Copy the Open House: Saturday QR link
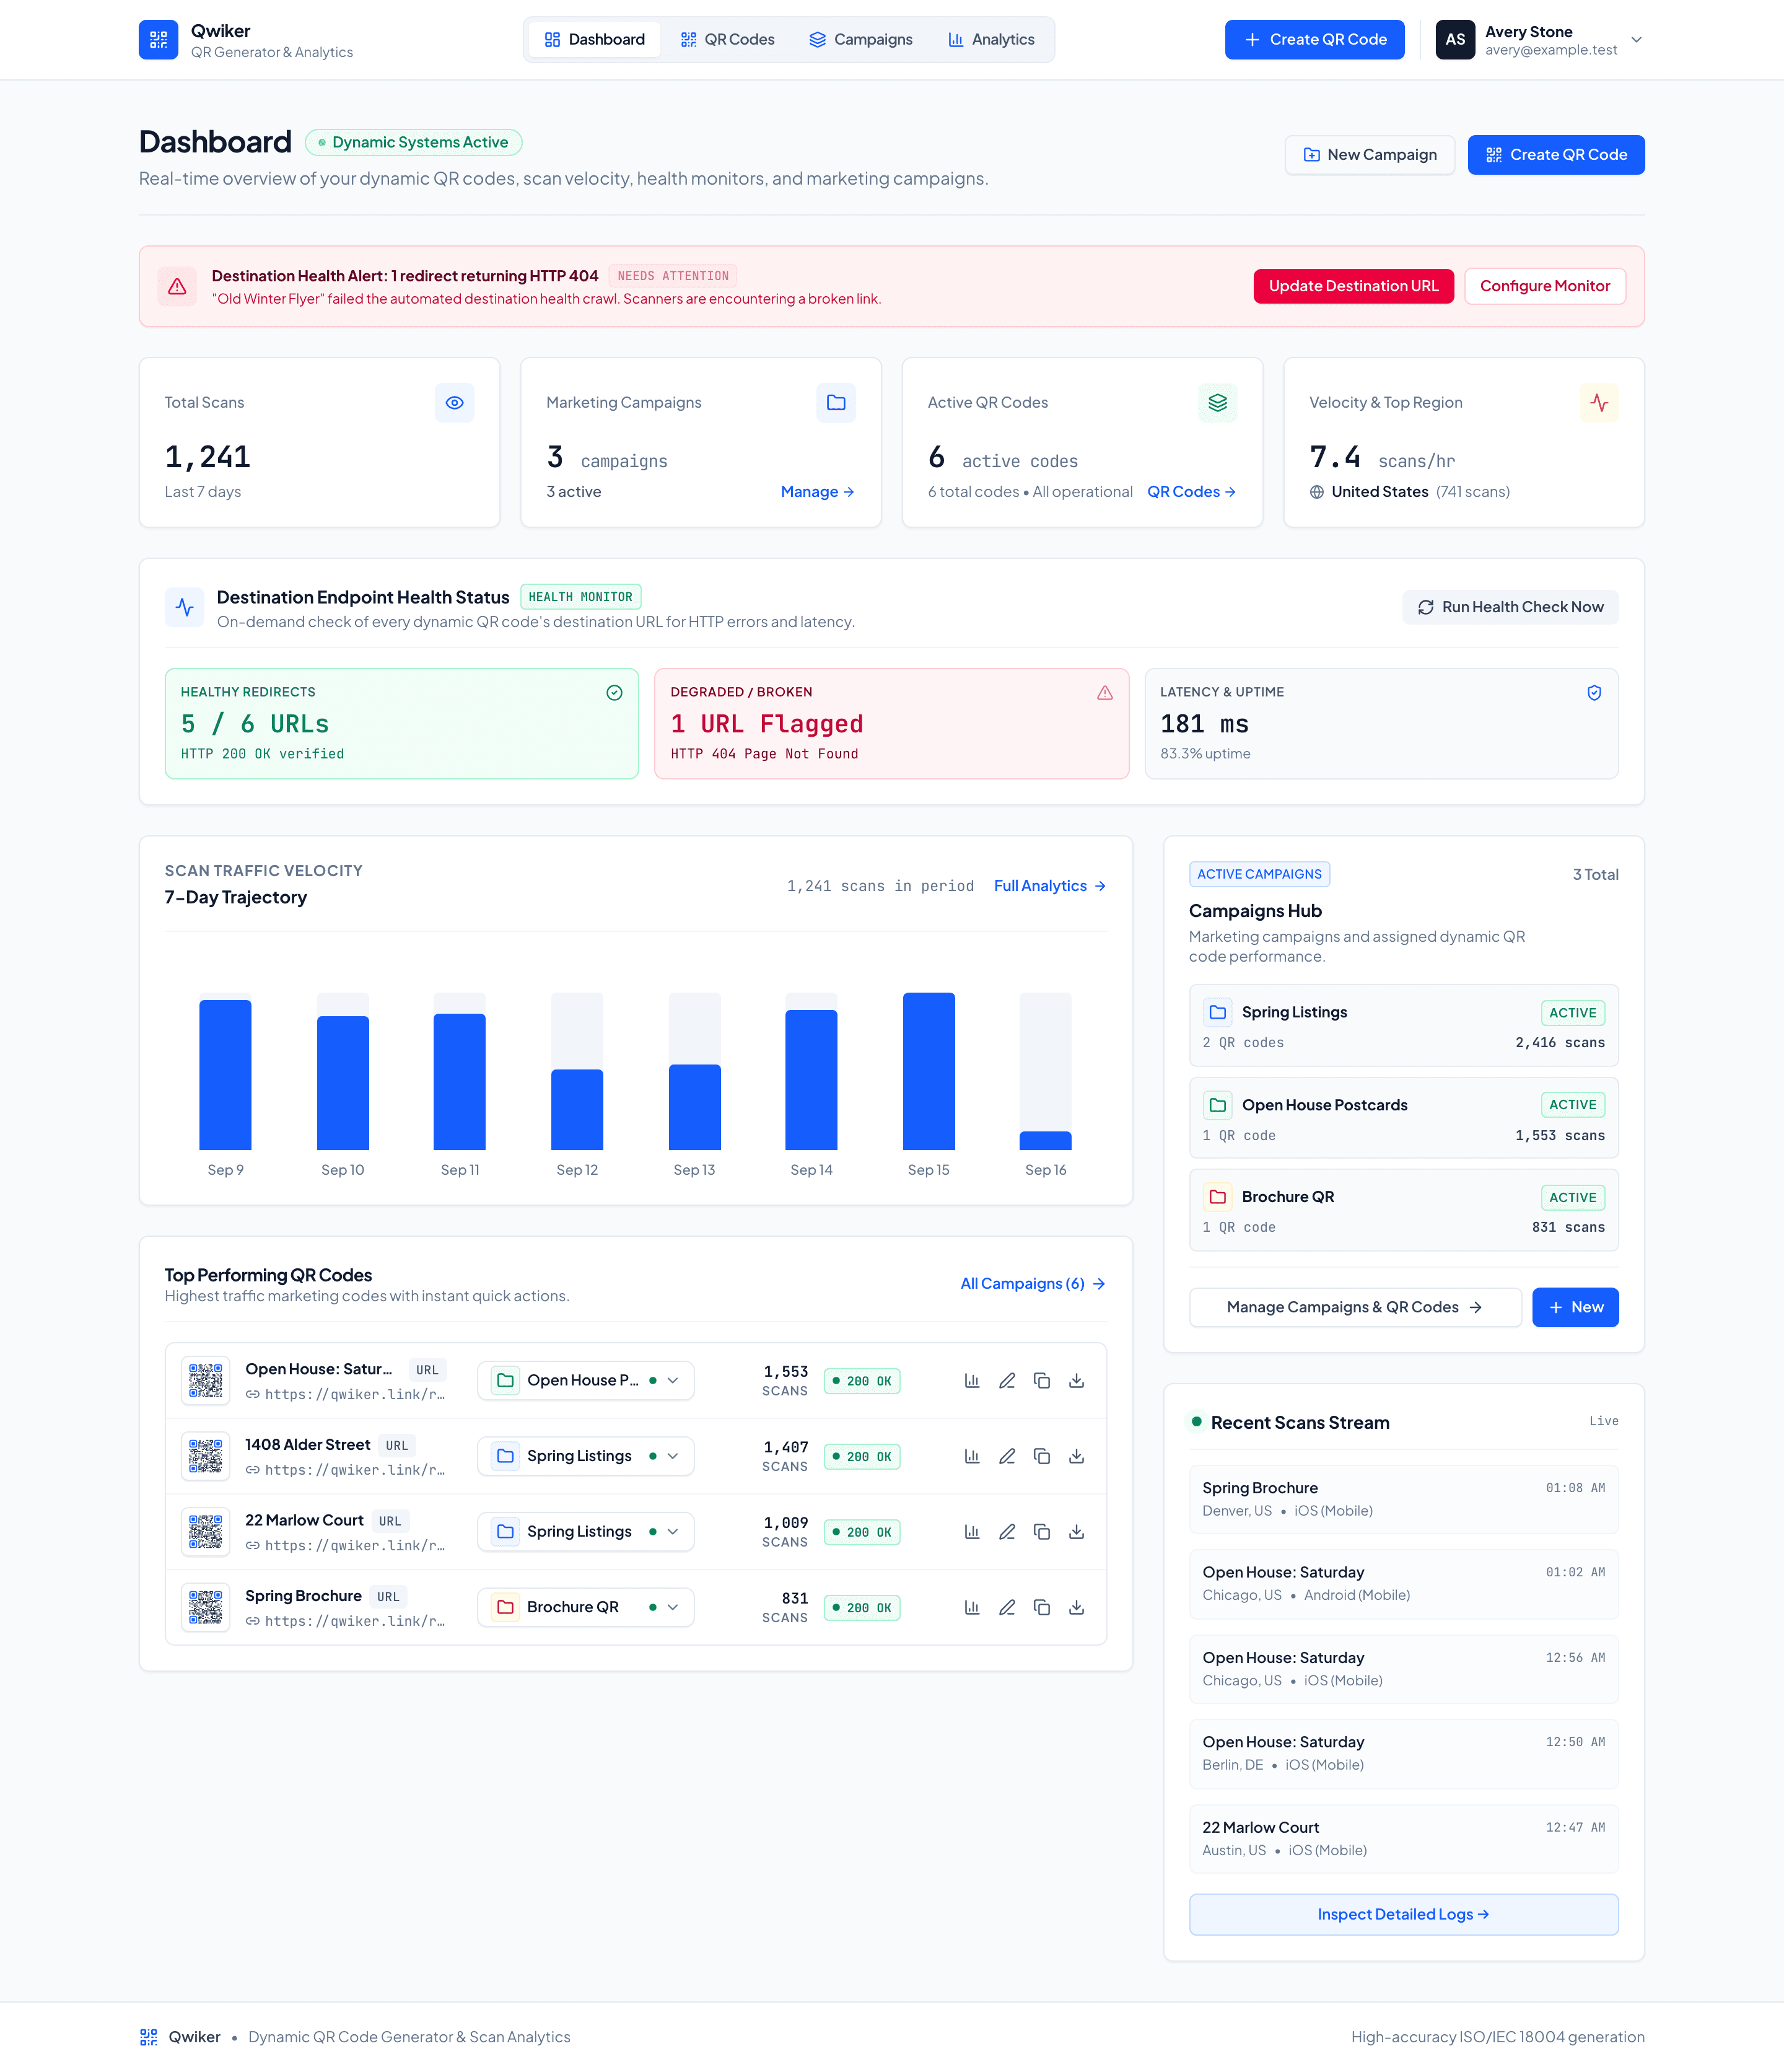This screenshot has height=2072, width=1784. (1042, 1381)
